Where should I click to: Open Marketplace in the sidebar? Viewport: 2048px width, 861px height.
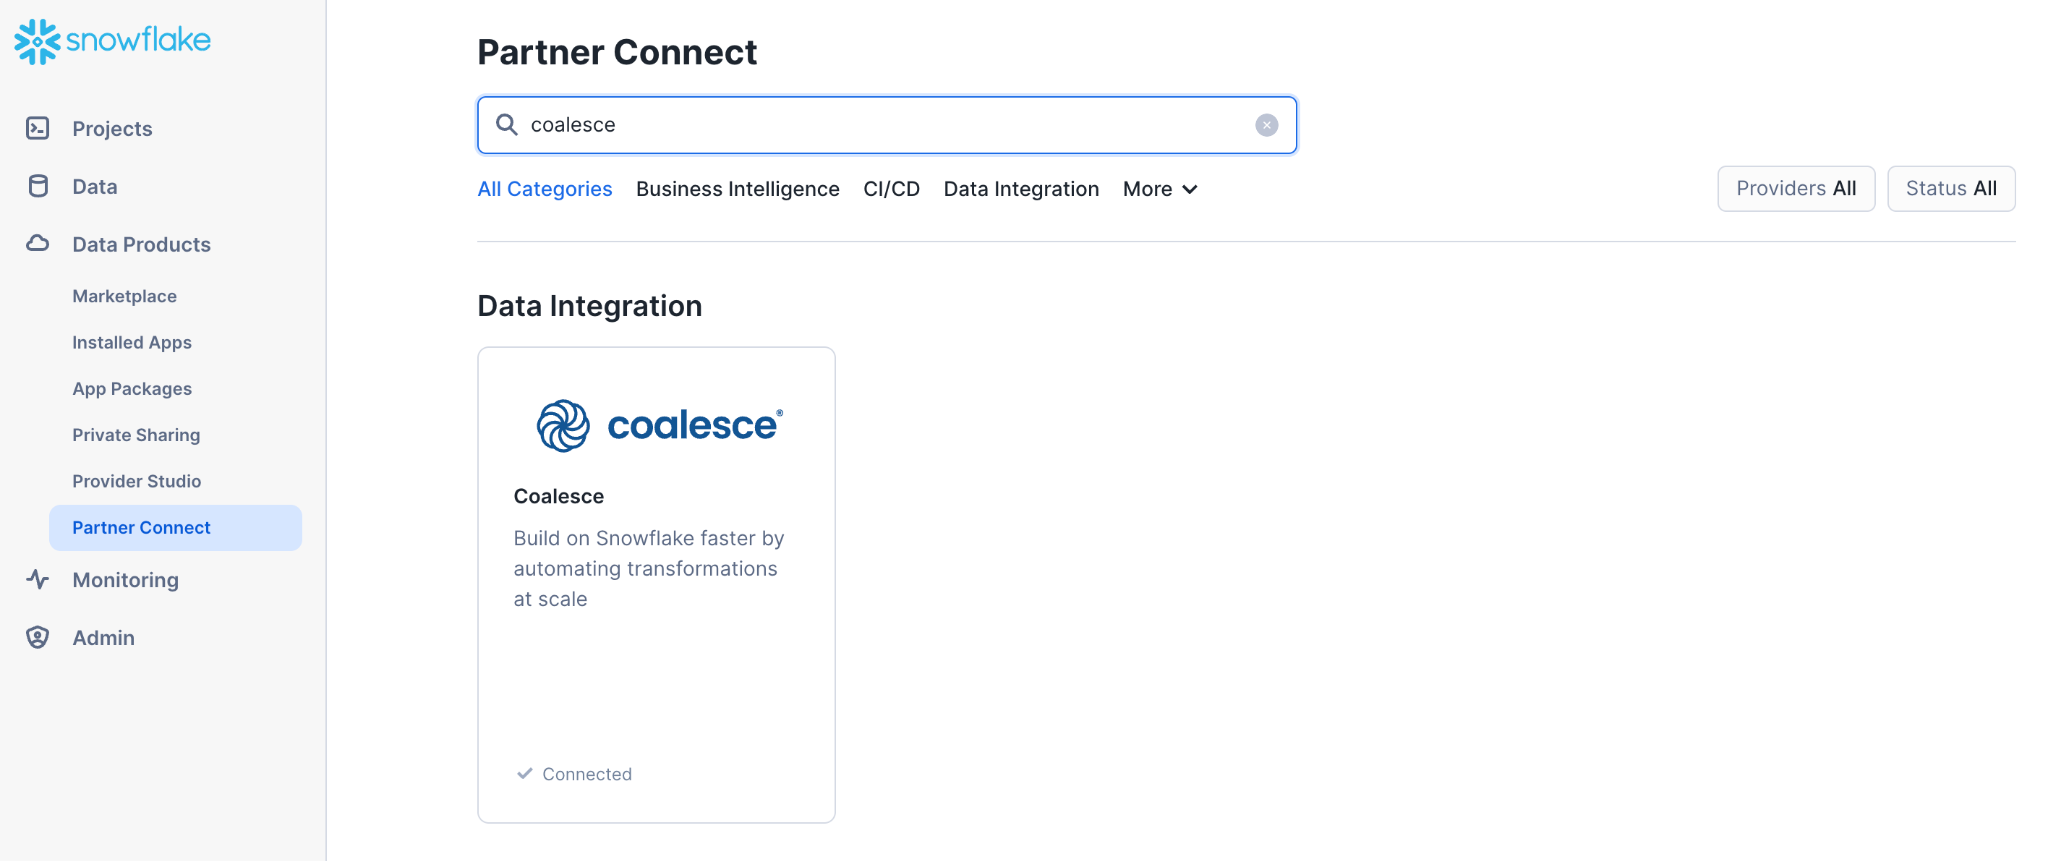pyautogui.click(x=124, y=296)
